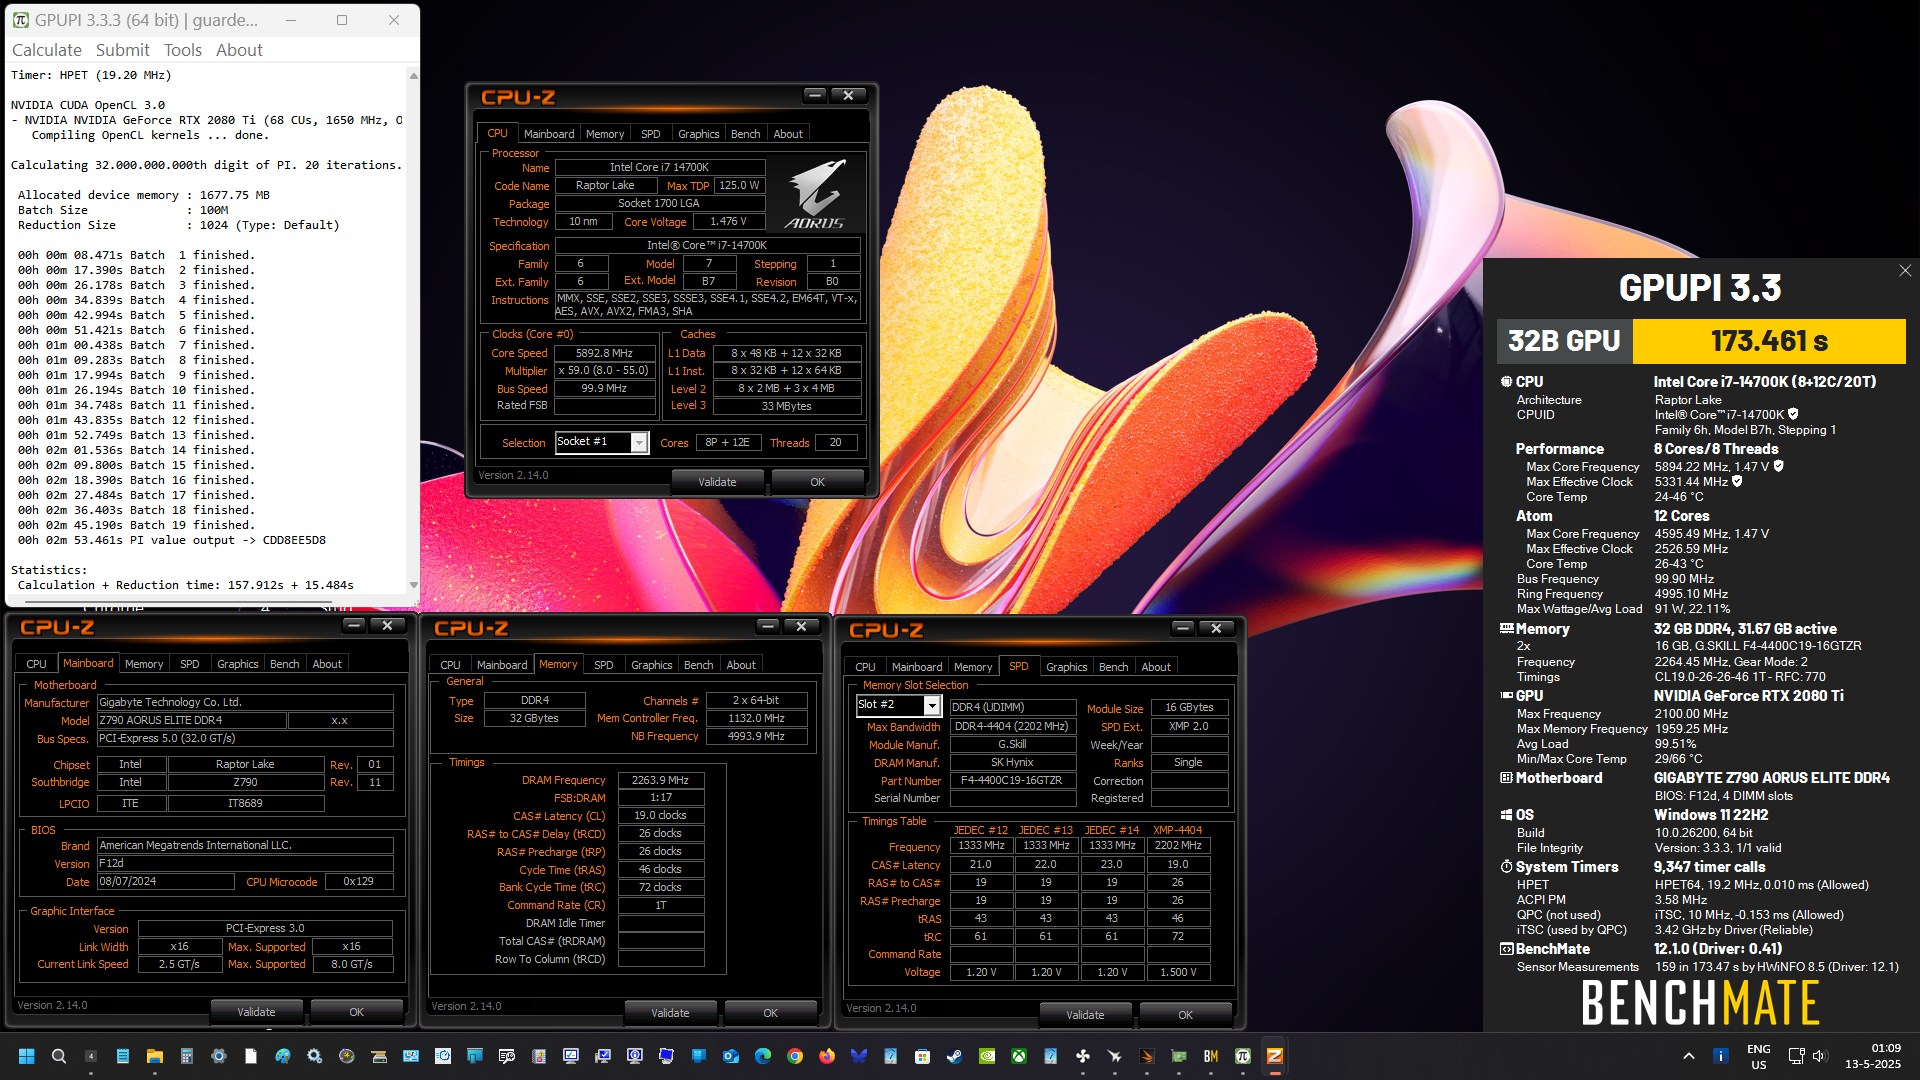The width and height of the screenshot is (1920, 1080).
Task: Open the Paint icon in the taskbar
Action: click(283, 1056)
